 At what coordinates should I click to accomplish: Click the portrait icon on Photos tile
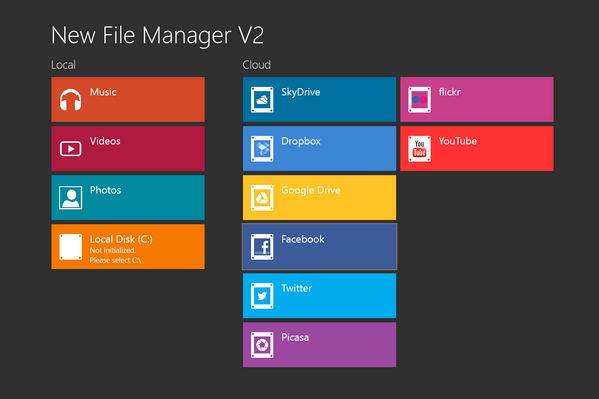(71, 198)
